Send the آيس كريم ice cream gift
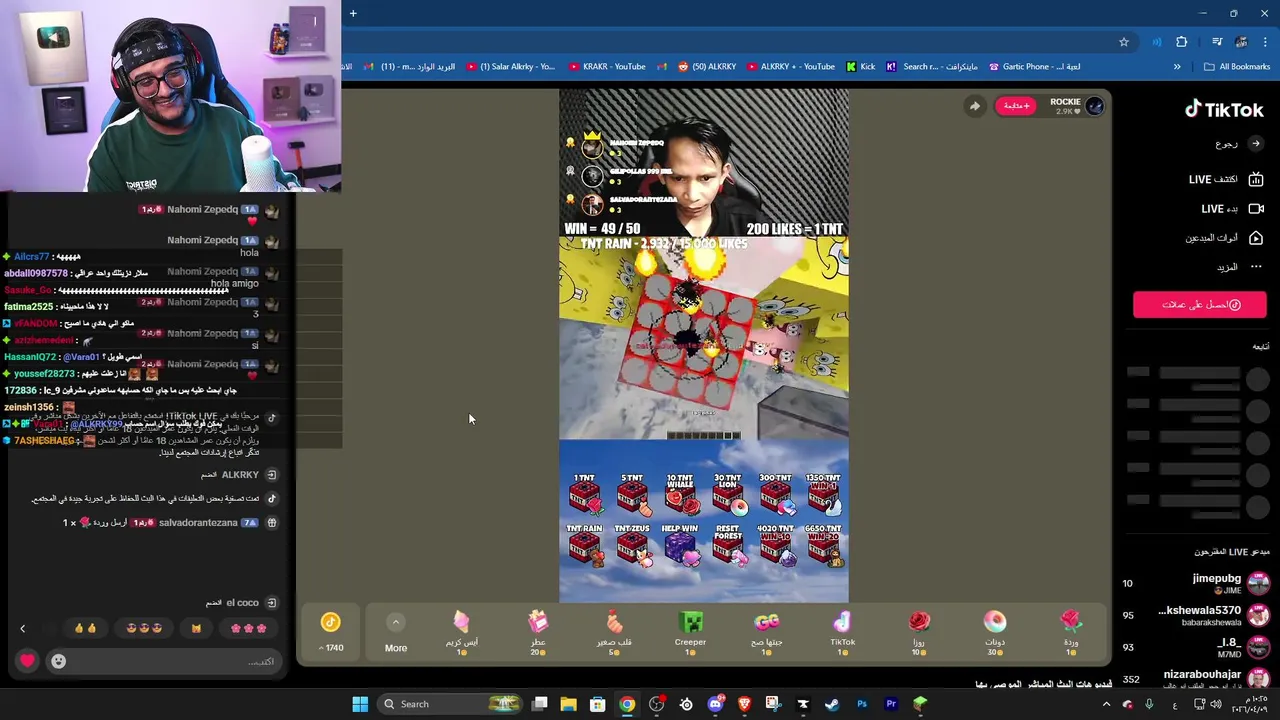The height and width of the screenshot is (720, 1280). tap(461, 633)
